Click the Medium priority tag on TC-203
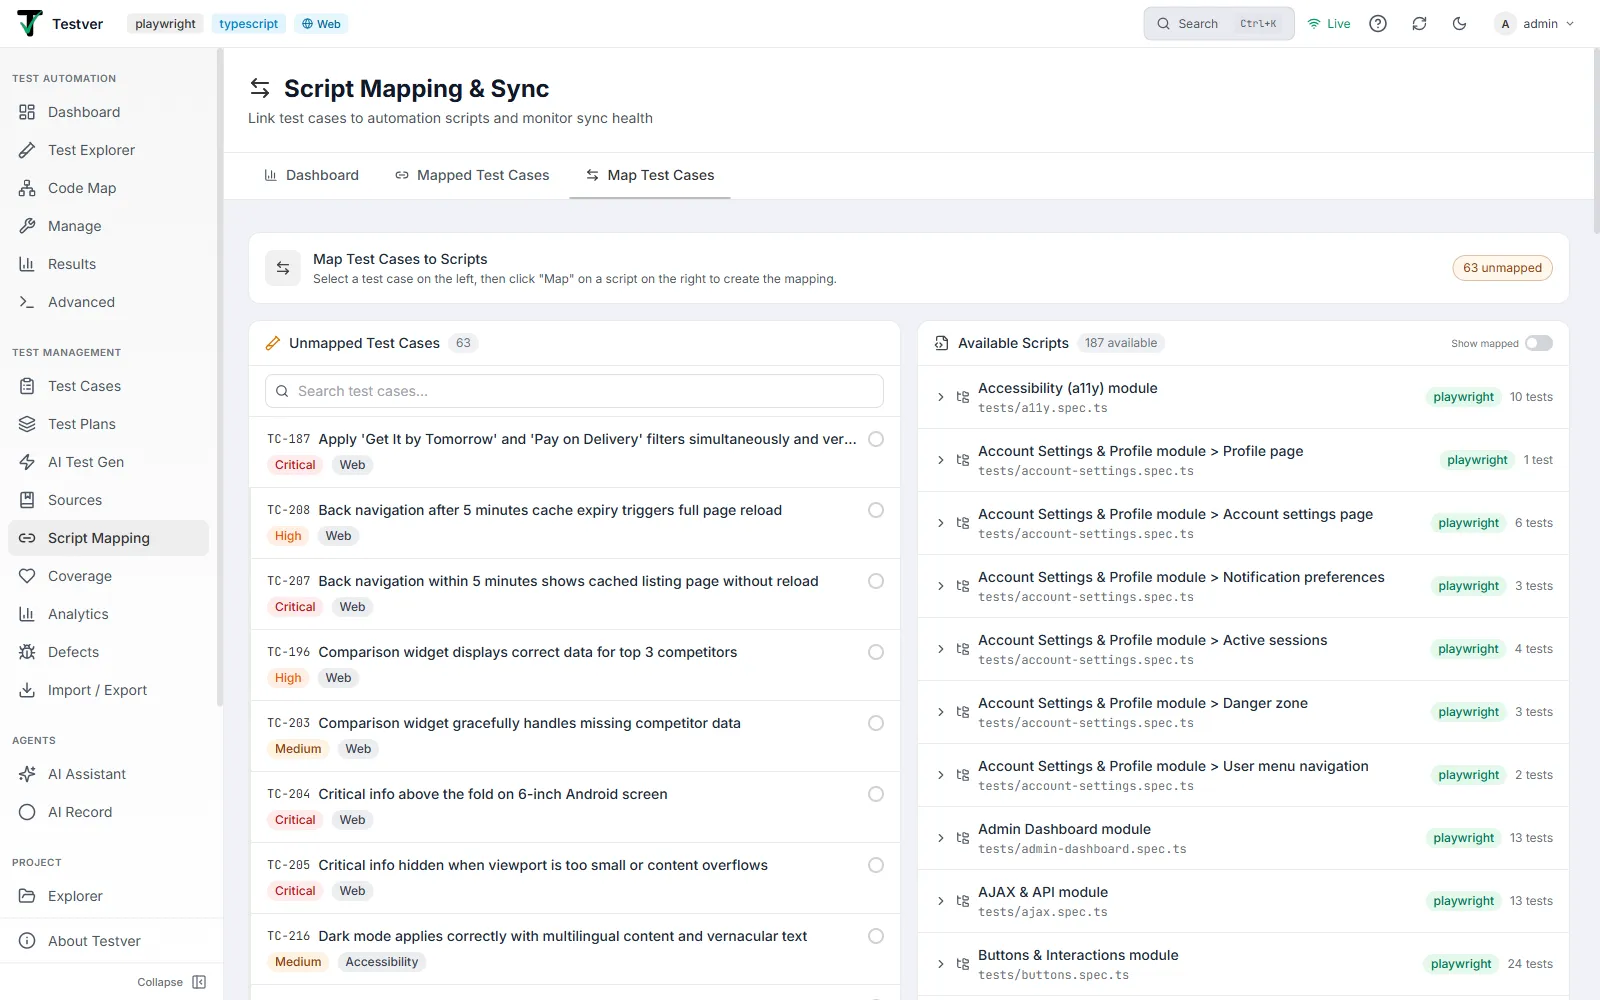 [298, 749]
